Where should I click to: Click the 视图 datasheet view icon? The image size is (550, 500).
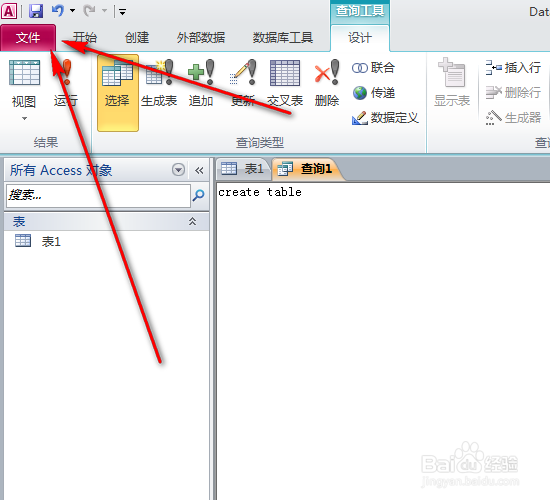(24, 73)
